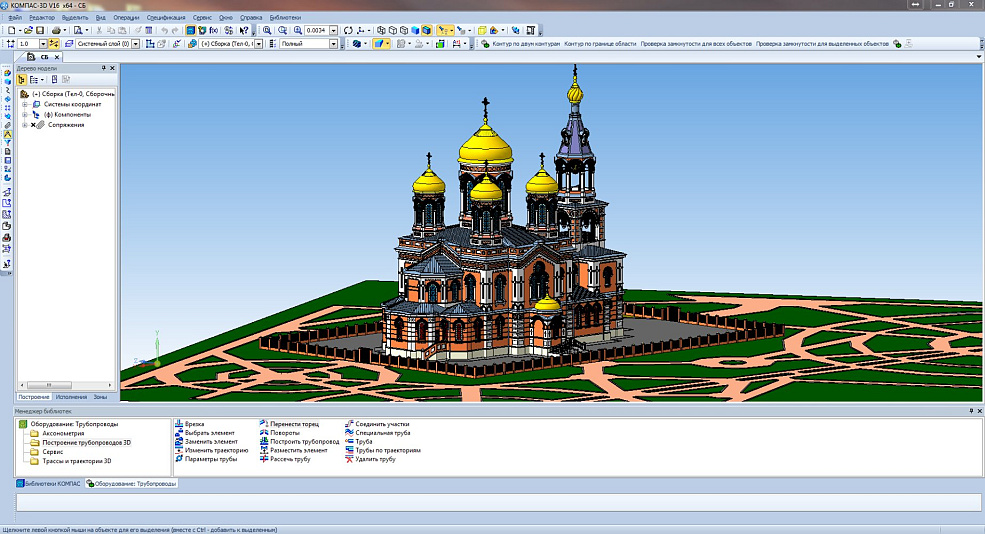Click the Save document icon

[41, 31]
